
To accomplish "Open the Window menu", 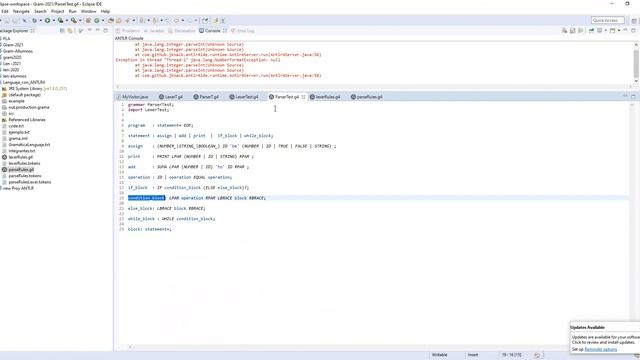I will pos(89,11).
